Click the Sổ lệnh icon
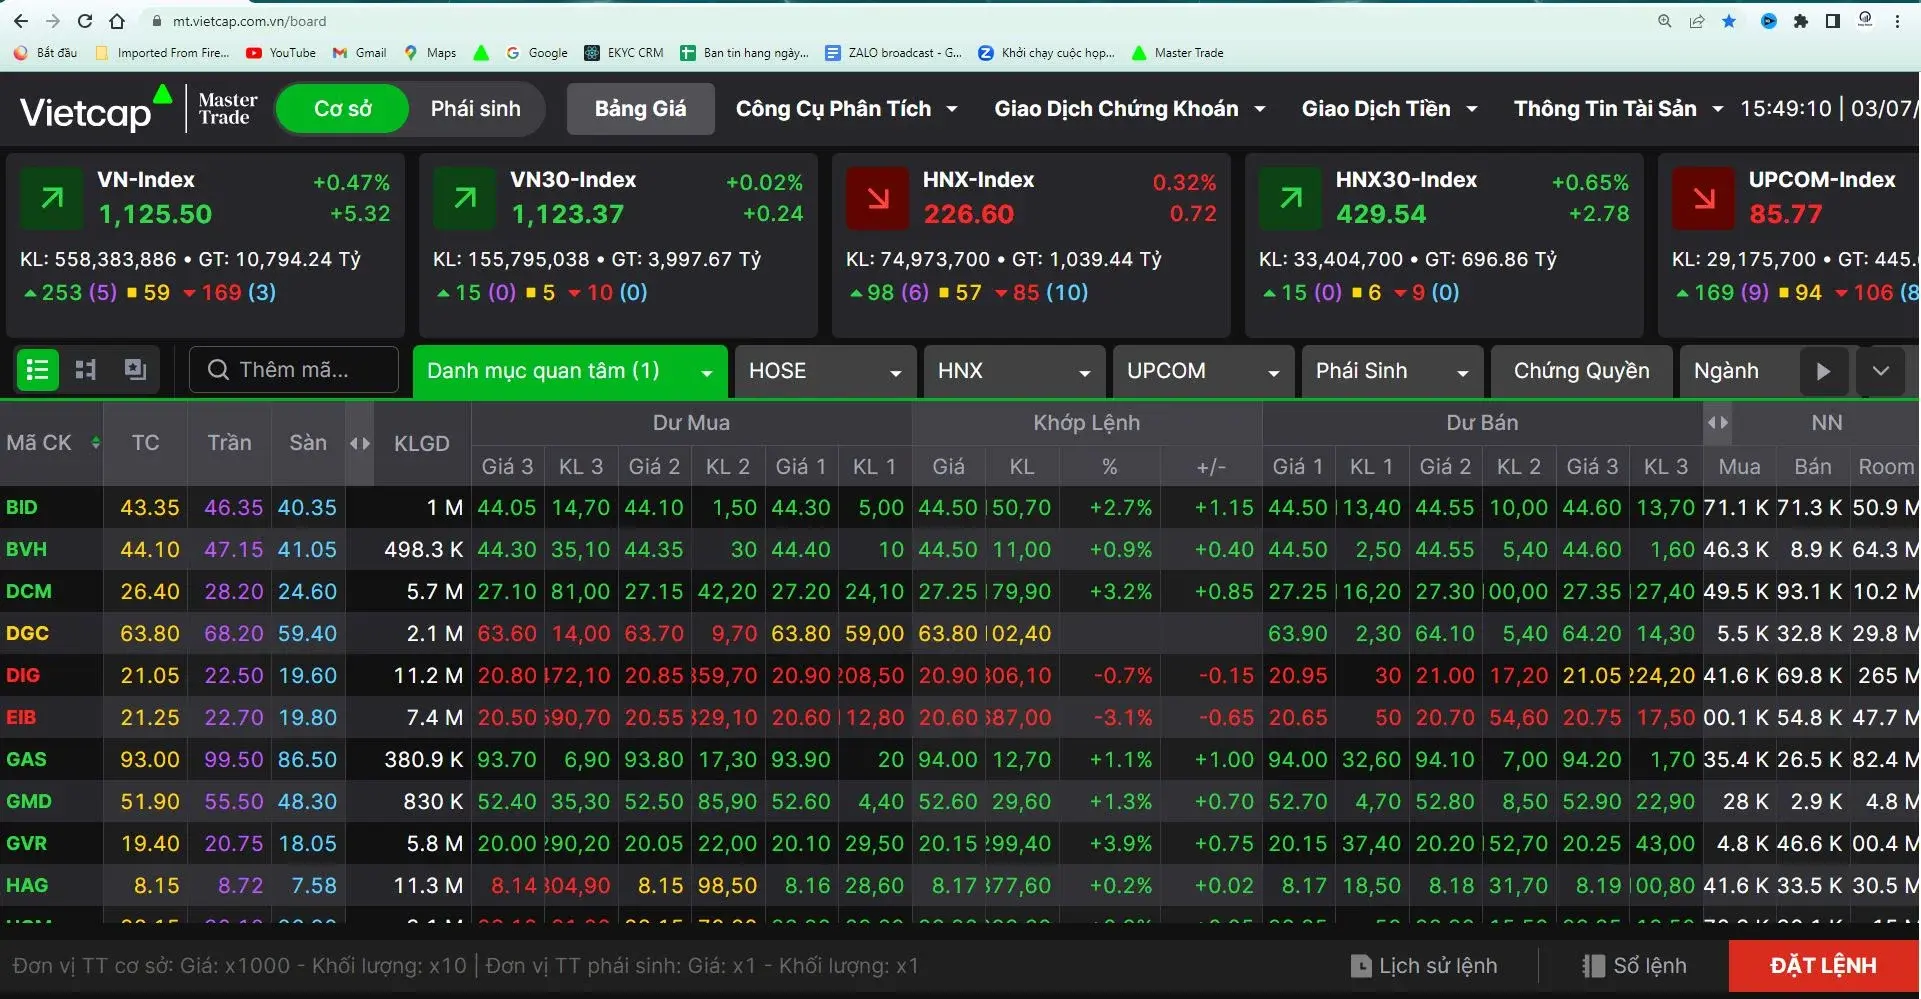Viewport: 1921px width, 999px height. click(x=1593, y=966)
